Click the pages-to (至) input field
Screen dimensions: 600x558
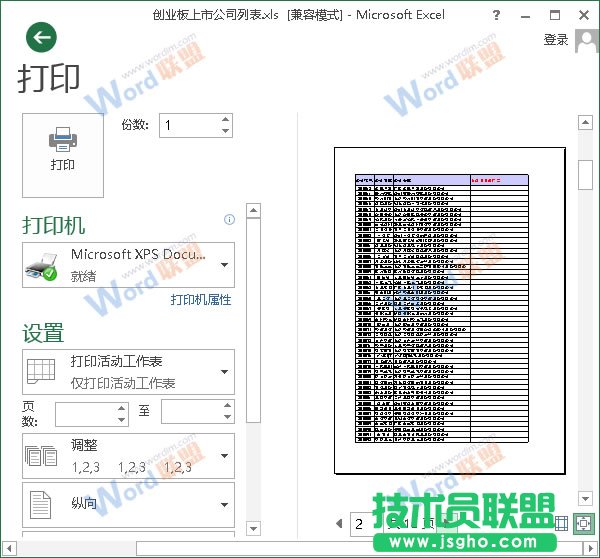(191, 411)
